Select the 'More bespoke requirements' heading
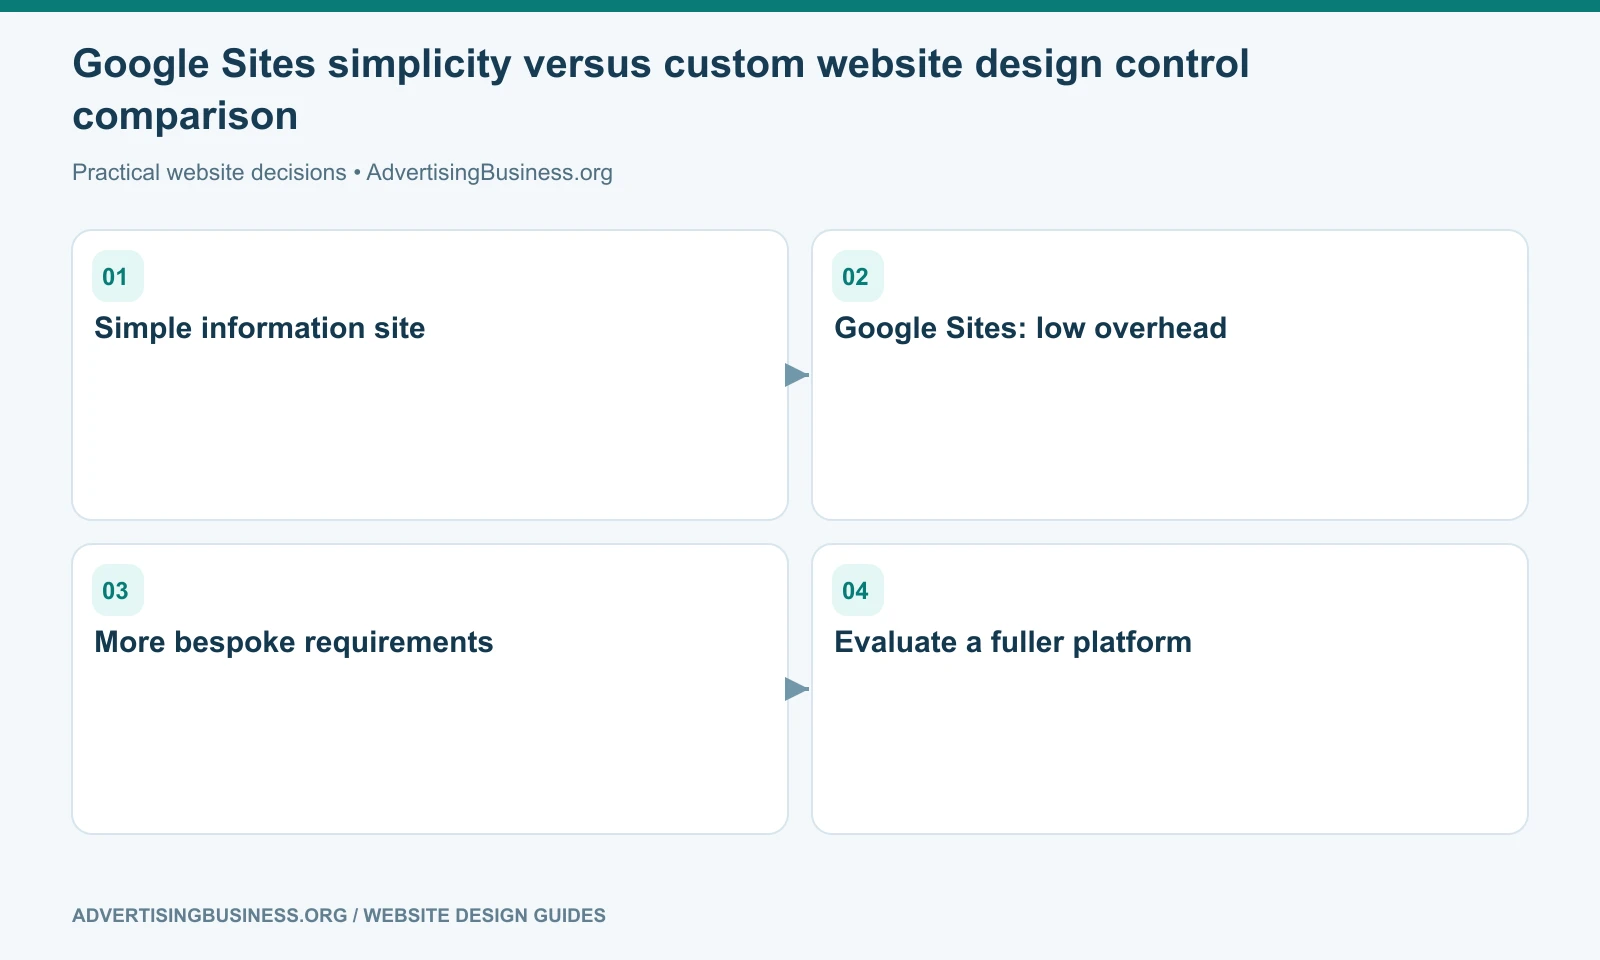1600x960 pixels. (294, 642)
